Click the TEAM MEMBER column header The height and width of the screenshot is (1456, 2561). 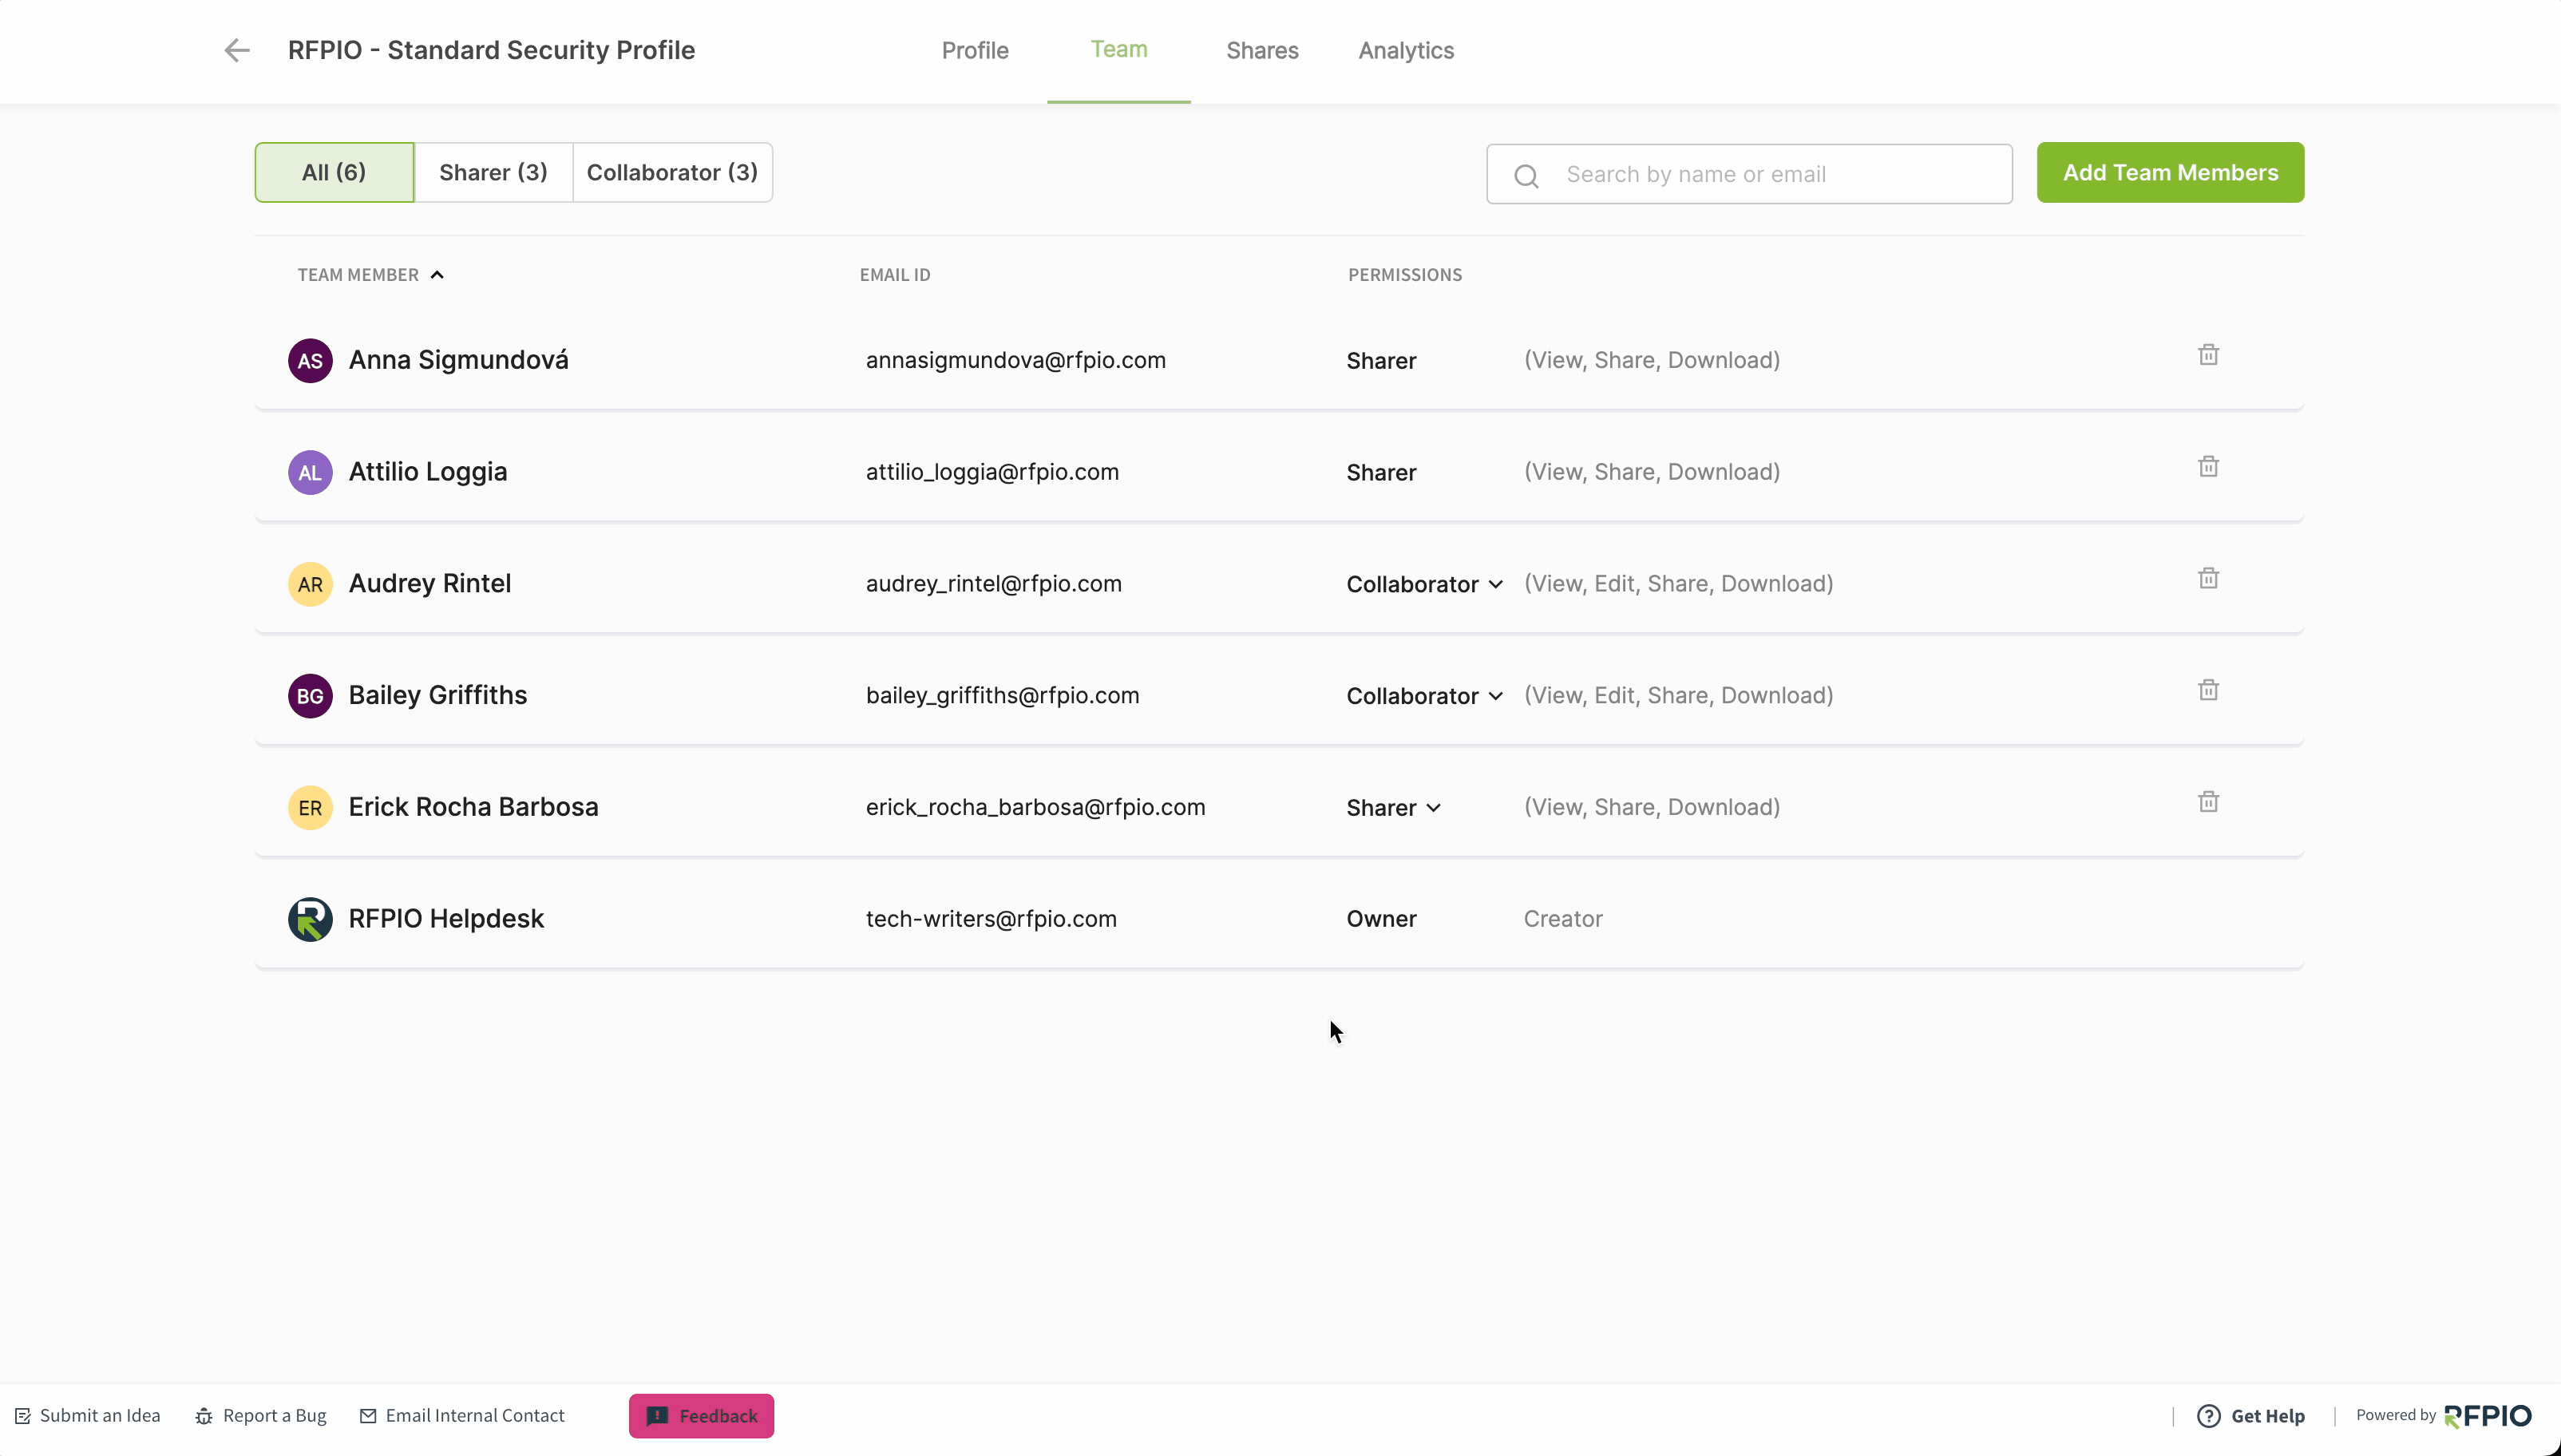pos(358,275)
